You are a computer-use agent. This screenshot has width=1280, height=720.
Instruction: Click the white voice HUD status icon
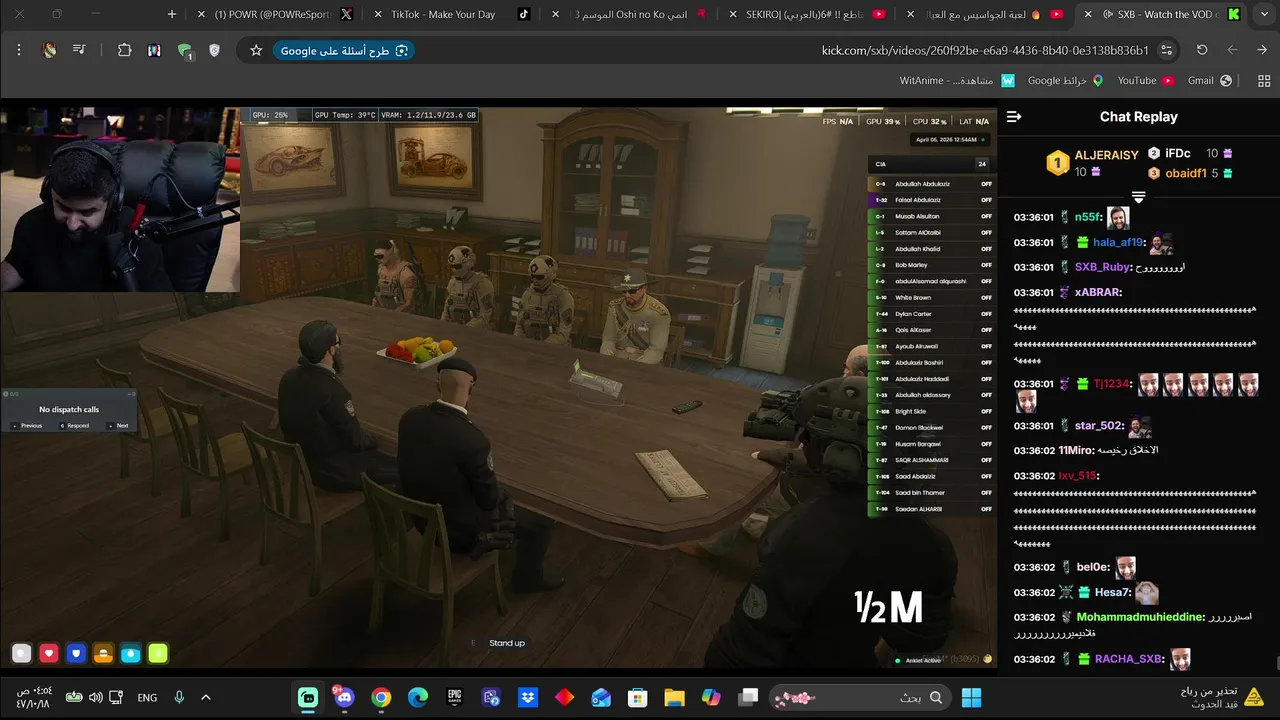click(22, 654)
